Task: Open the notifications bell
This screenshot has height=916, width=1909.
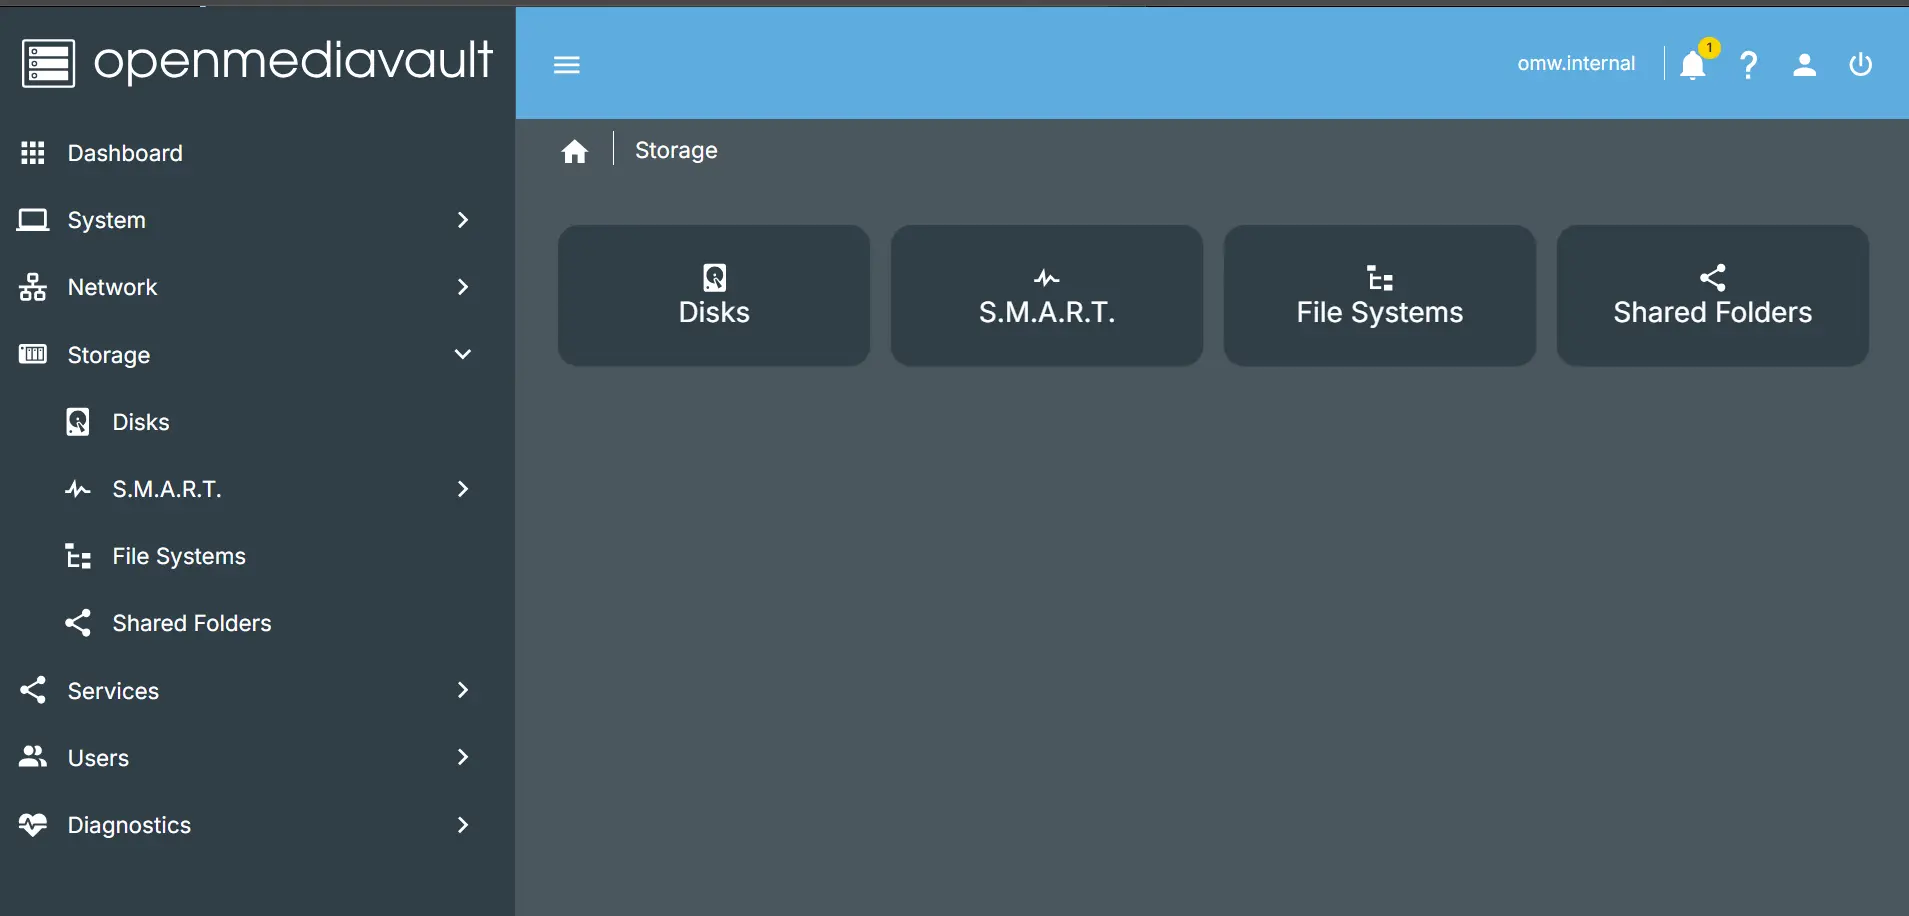Action: pyautogui.click(x=1692, y=65)
